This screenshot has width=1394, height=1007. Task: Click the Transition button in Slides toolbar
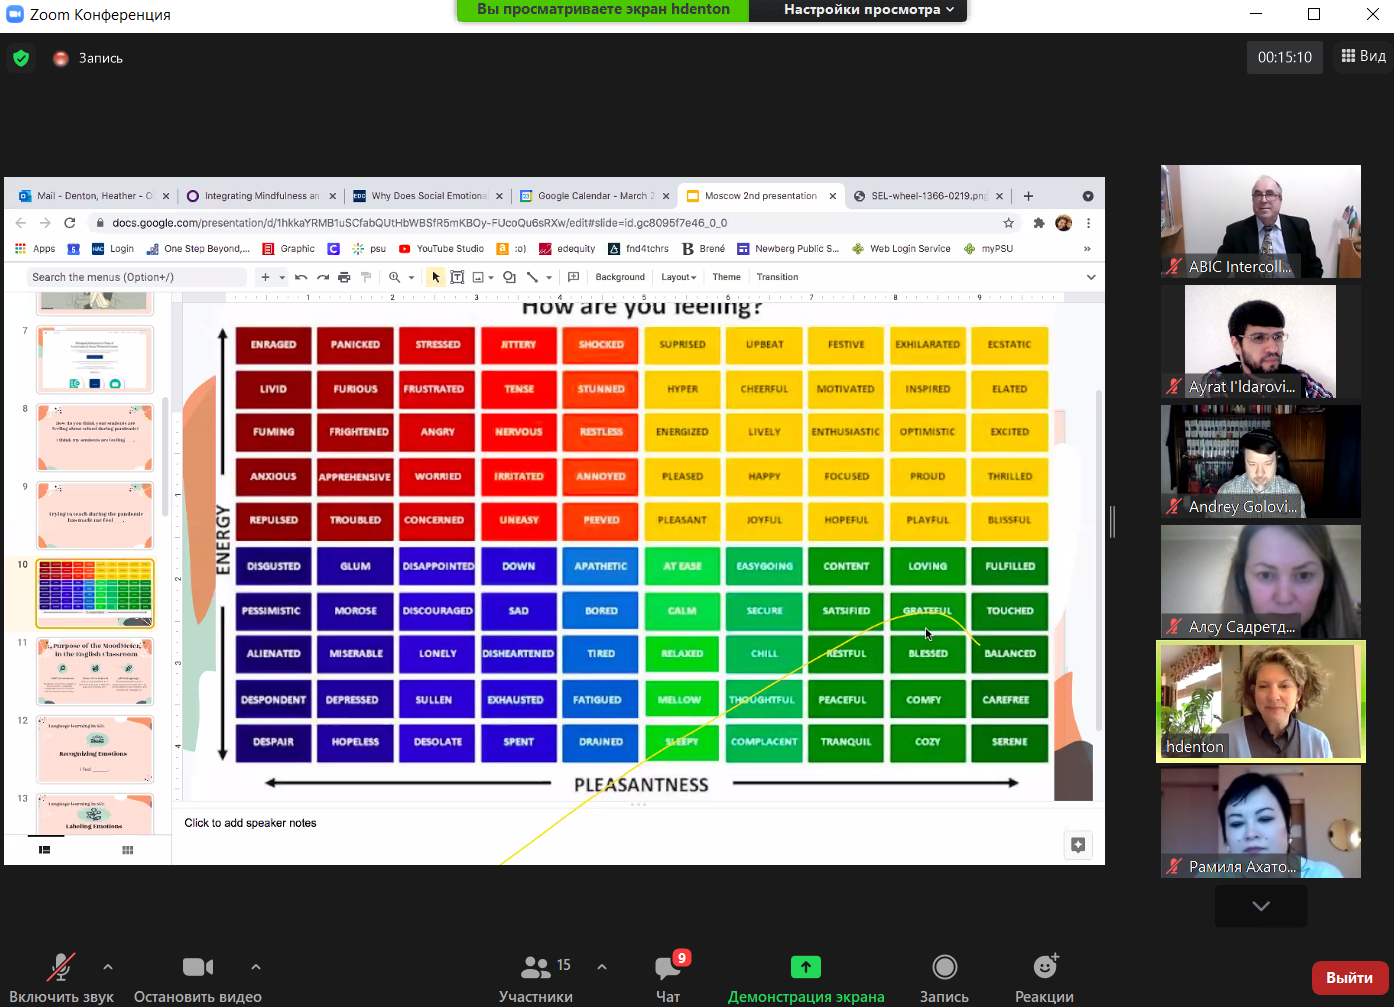coord(777,277)
